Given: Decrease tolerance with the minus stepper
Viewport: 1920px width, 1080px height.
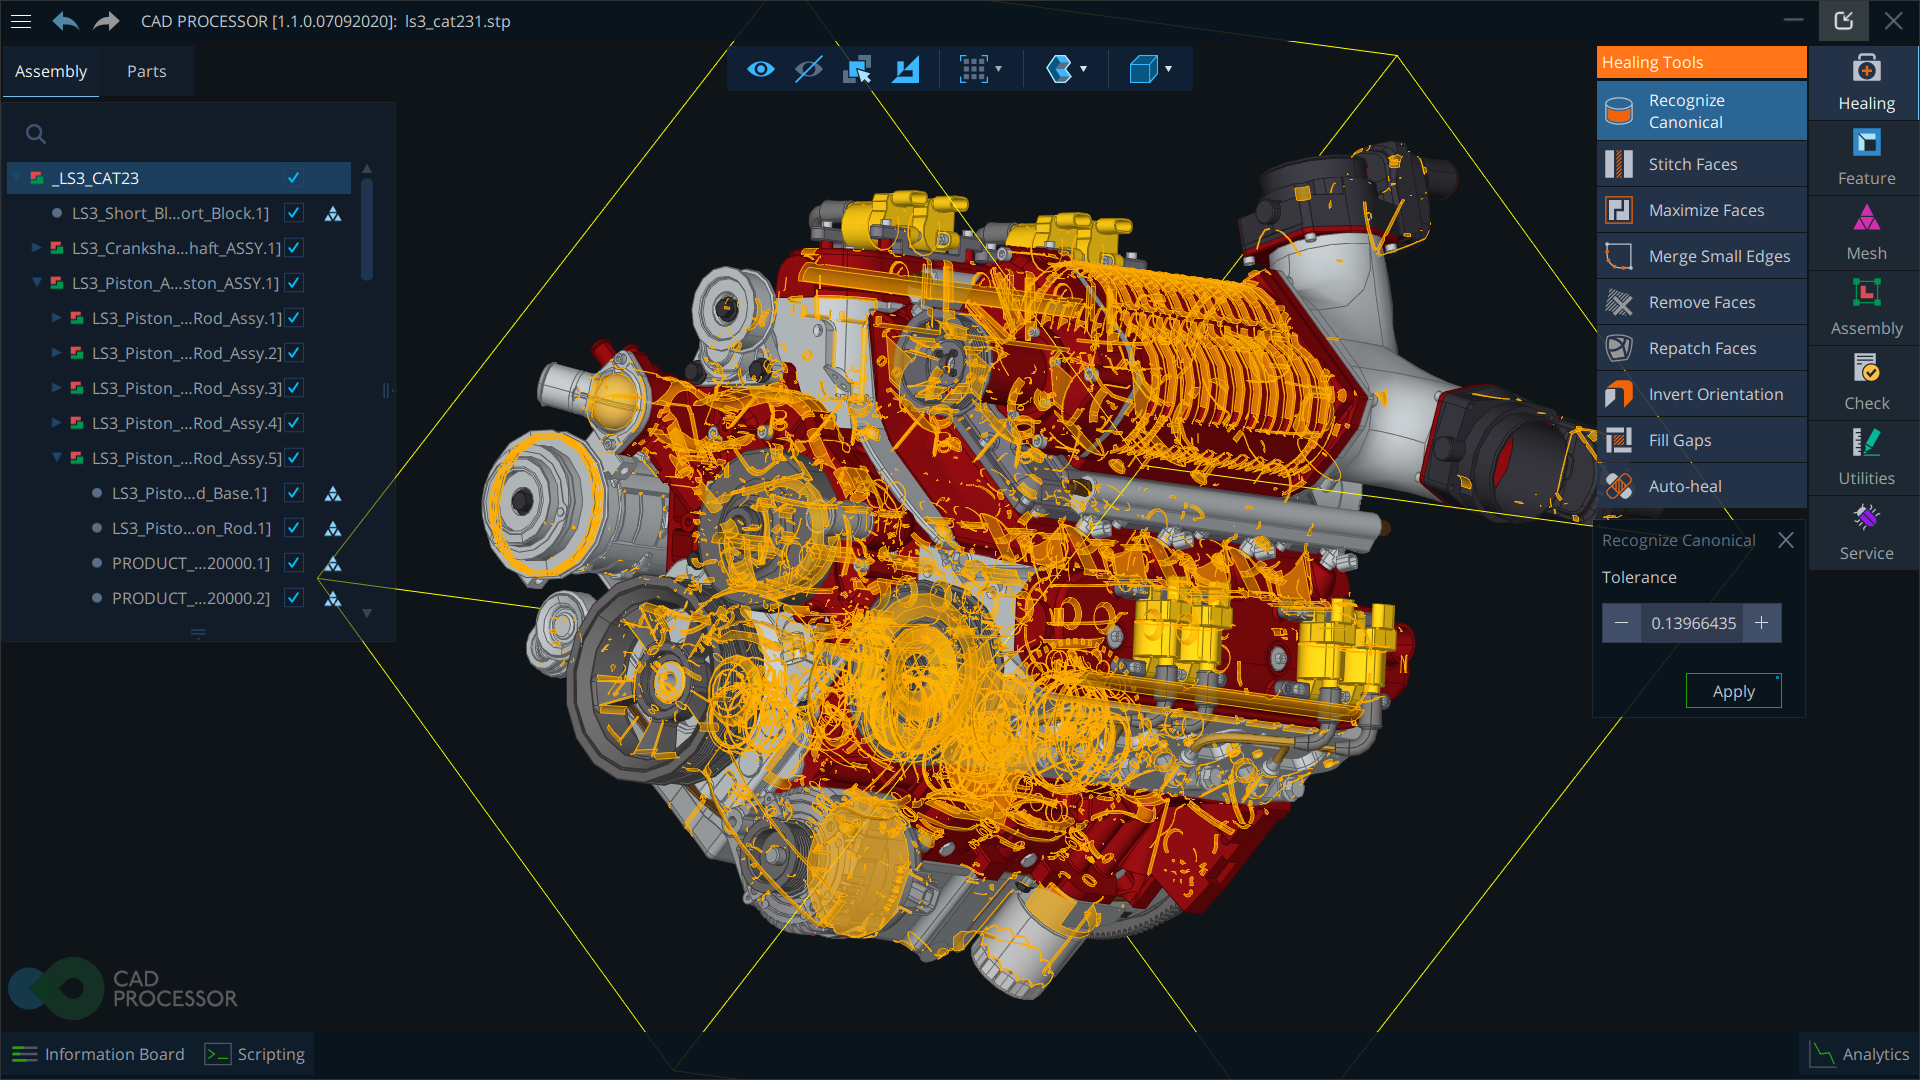Looking at the screenshot, I should point(1622,622).
